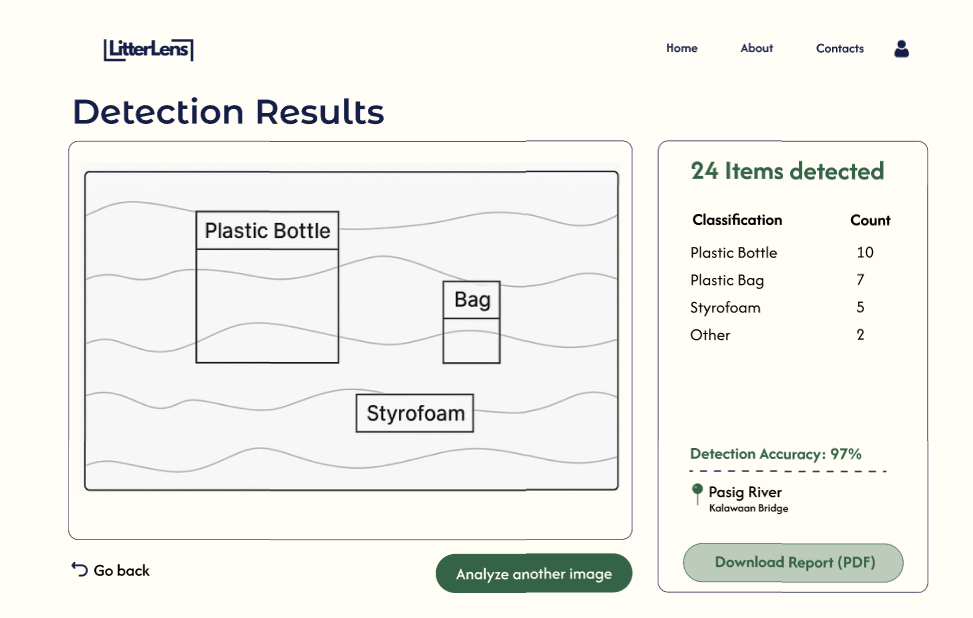Click the green location pin icon
This screenshot has width=973, height=618.
(x=697, y=493)
